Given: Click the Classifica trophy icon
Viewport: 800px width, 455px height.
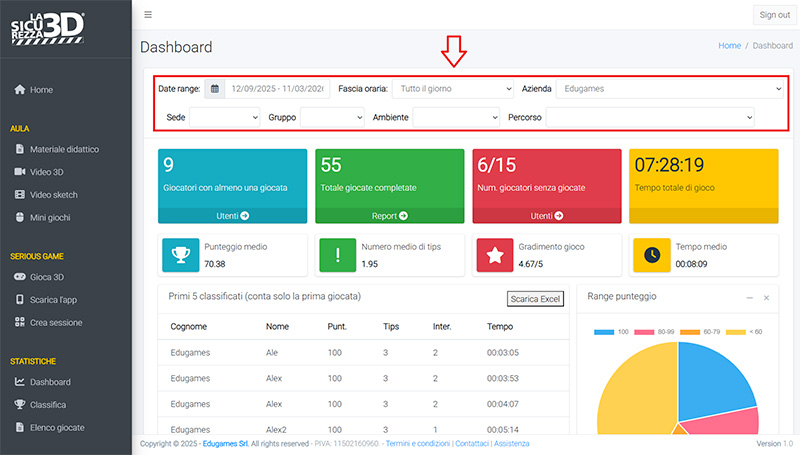Looking at the screenshot, I should (x=19, y=405).
